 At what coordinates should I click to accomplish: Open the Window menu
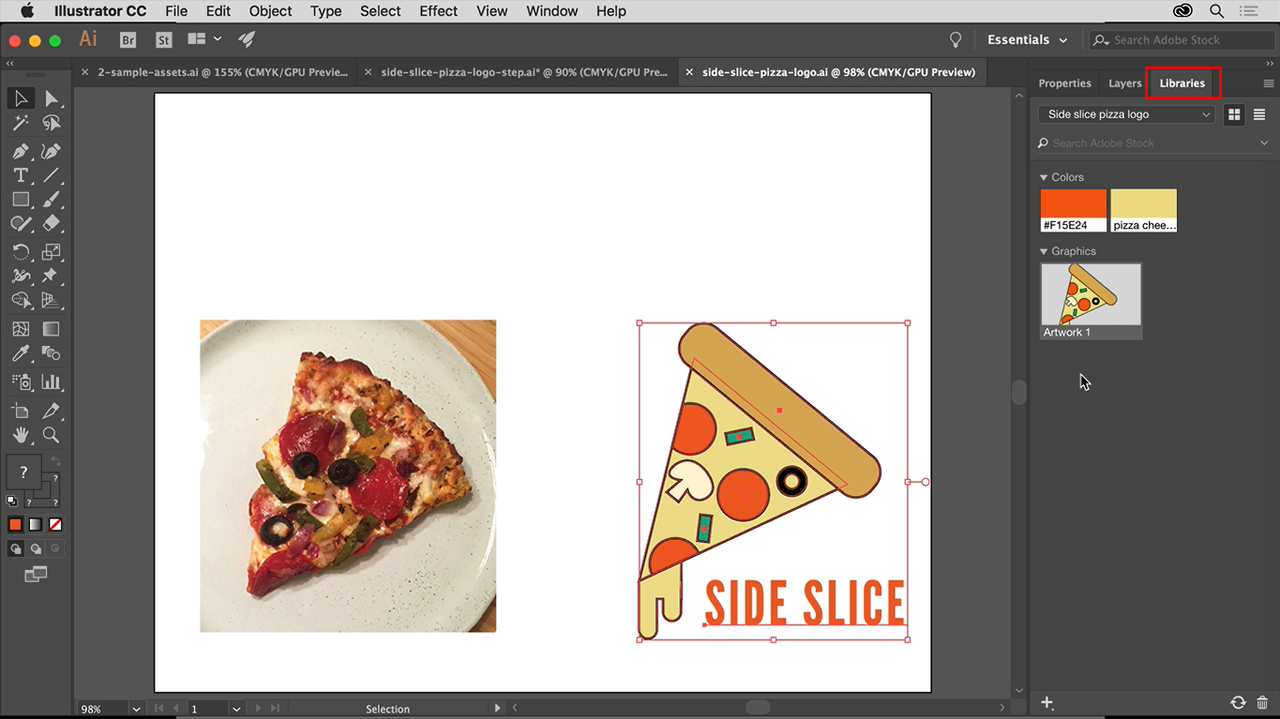click(x=551, y=11)
